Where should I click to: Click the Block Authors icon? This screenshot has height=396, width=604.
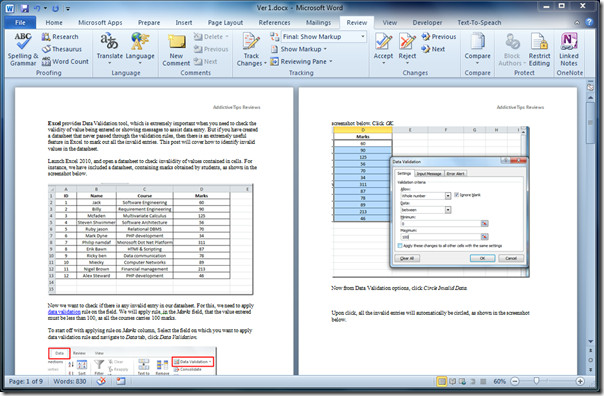click(x=512, y=42)
